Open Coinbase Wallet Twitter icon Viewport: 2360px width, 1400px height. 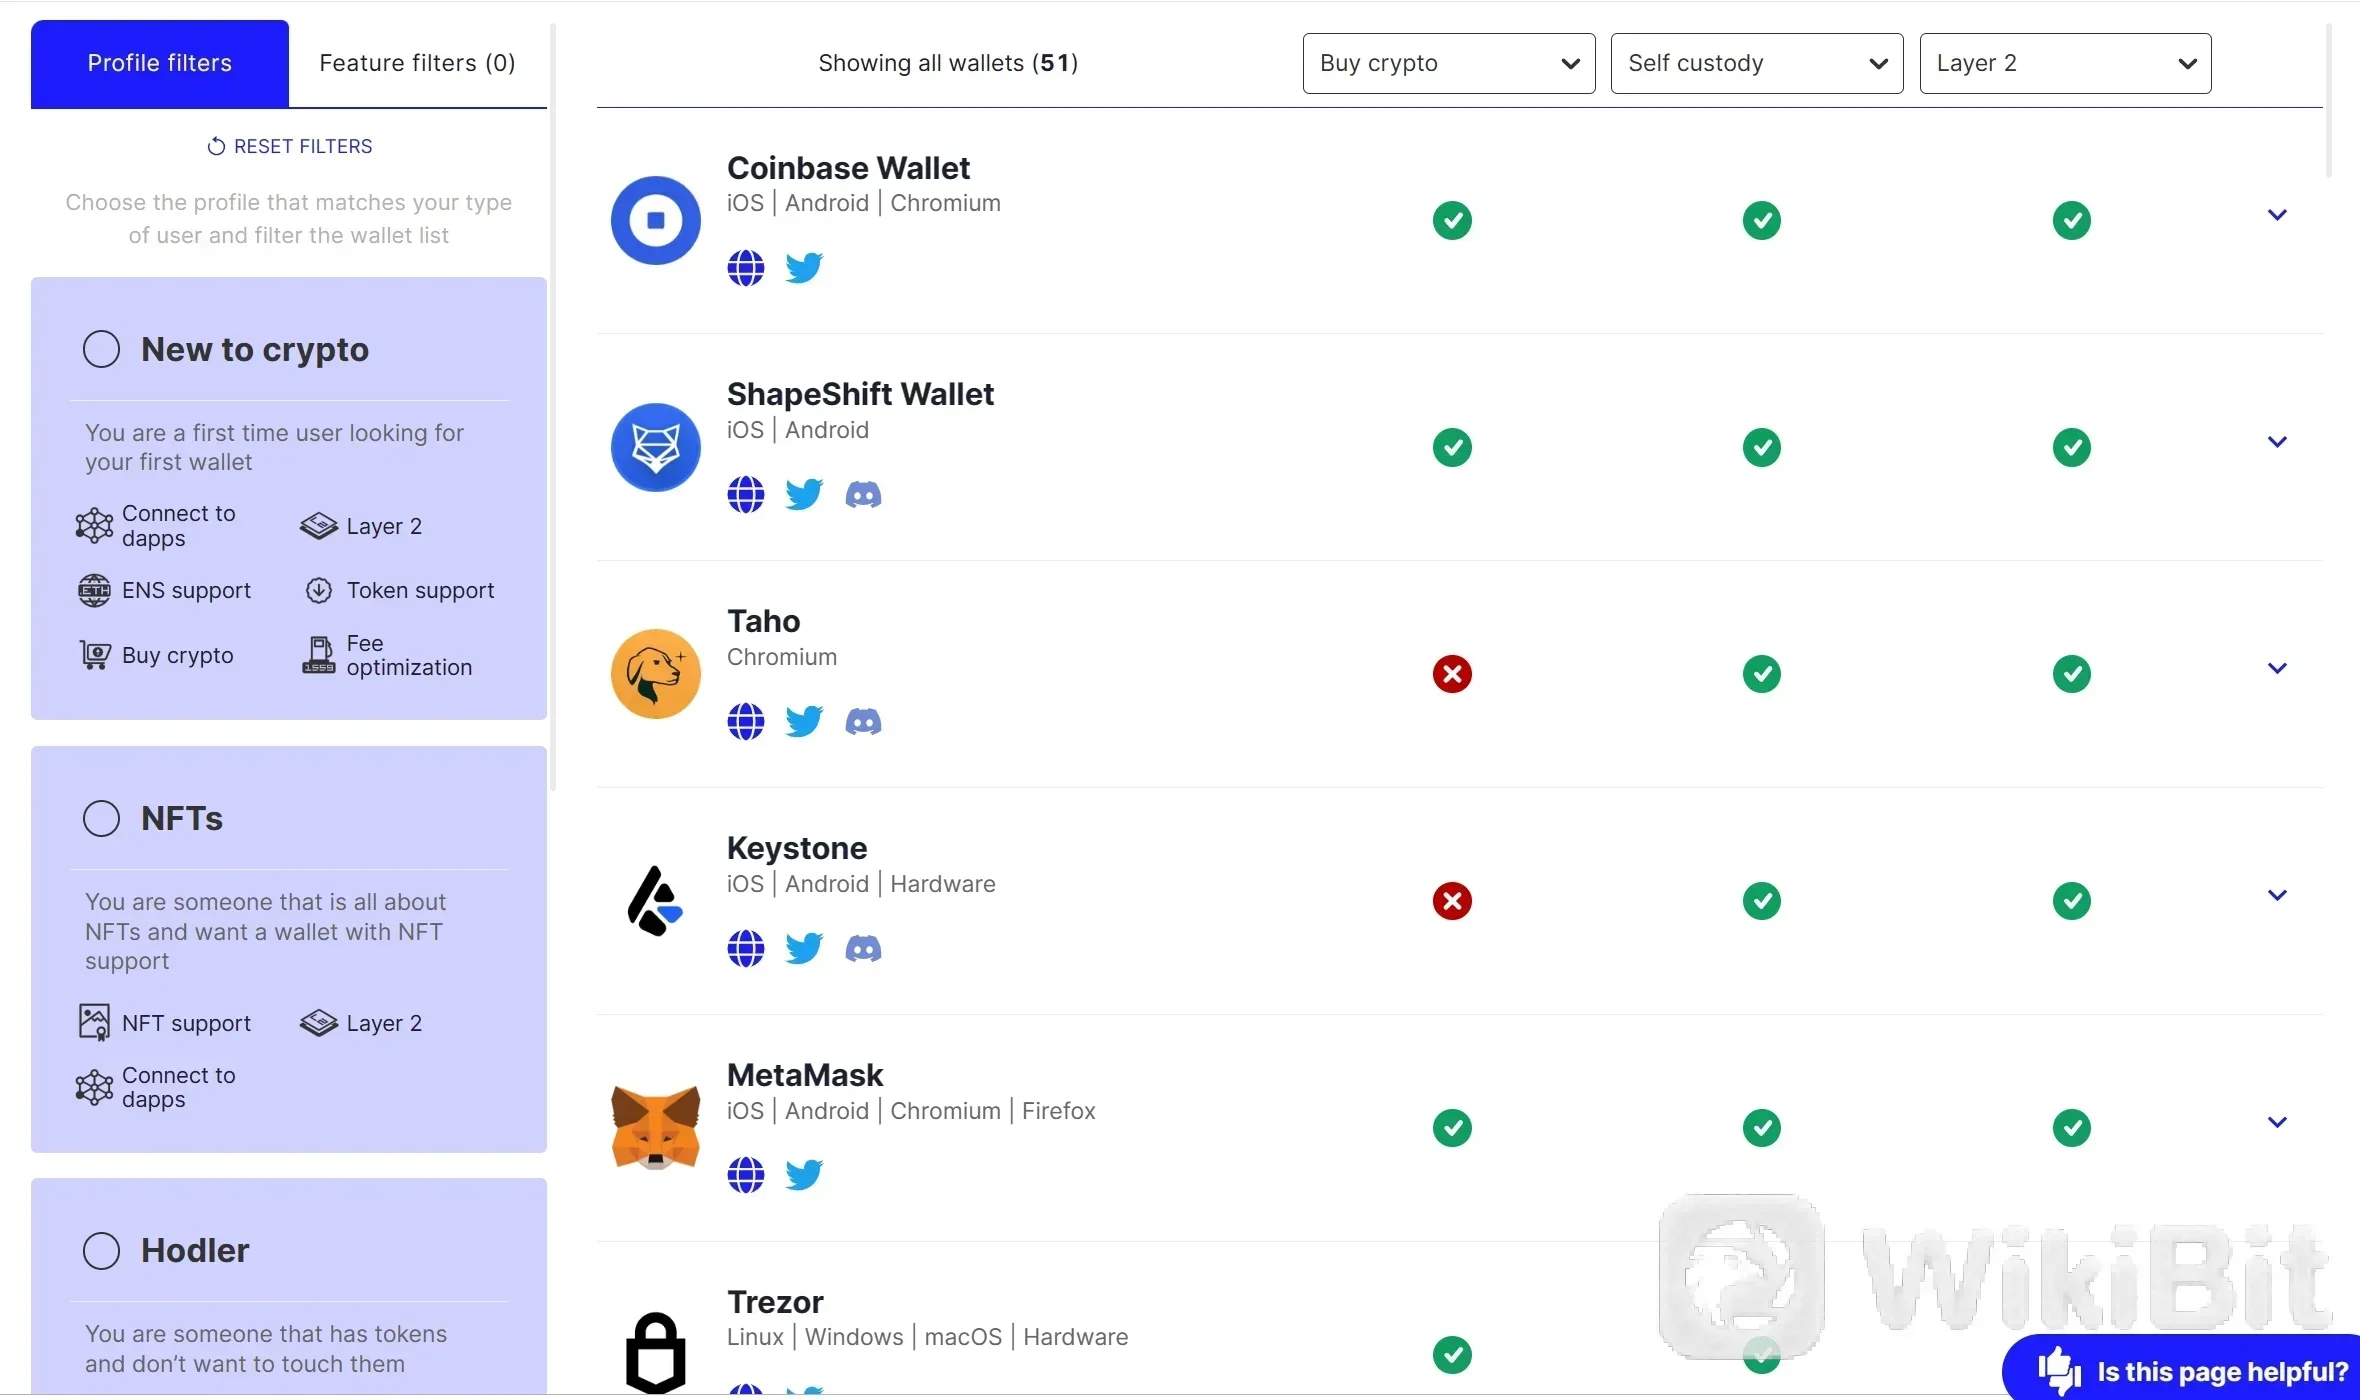point(804,268)
